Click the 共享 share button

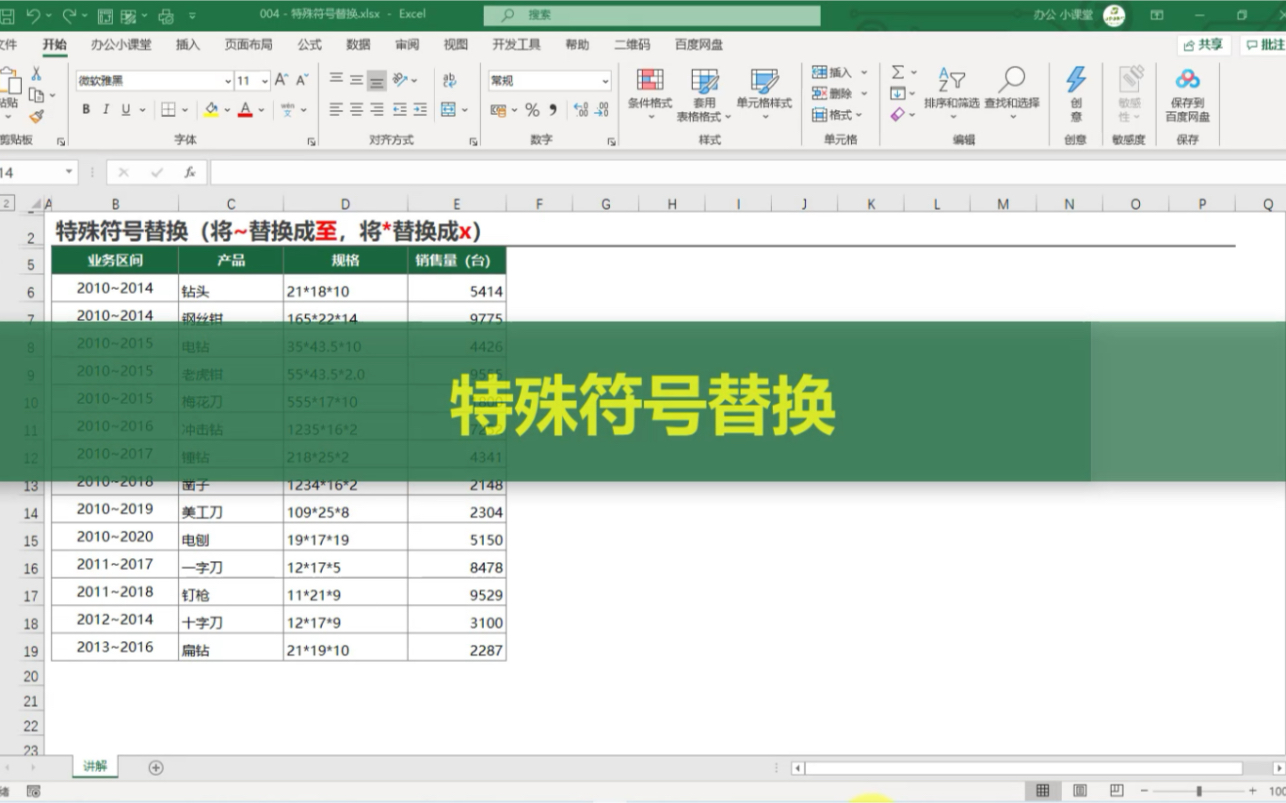[1204, 45]
